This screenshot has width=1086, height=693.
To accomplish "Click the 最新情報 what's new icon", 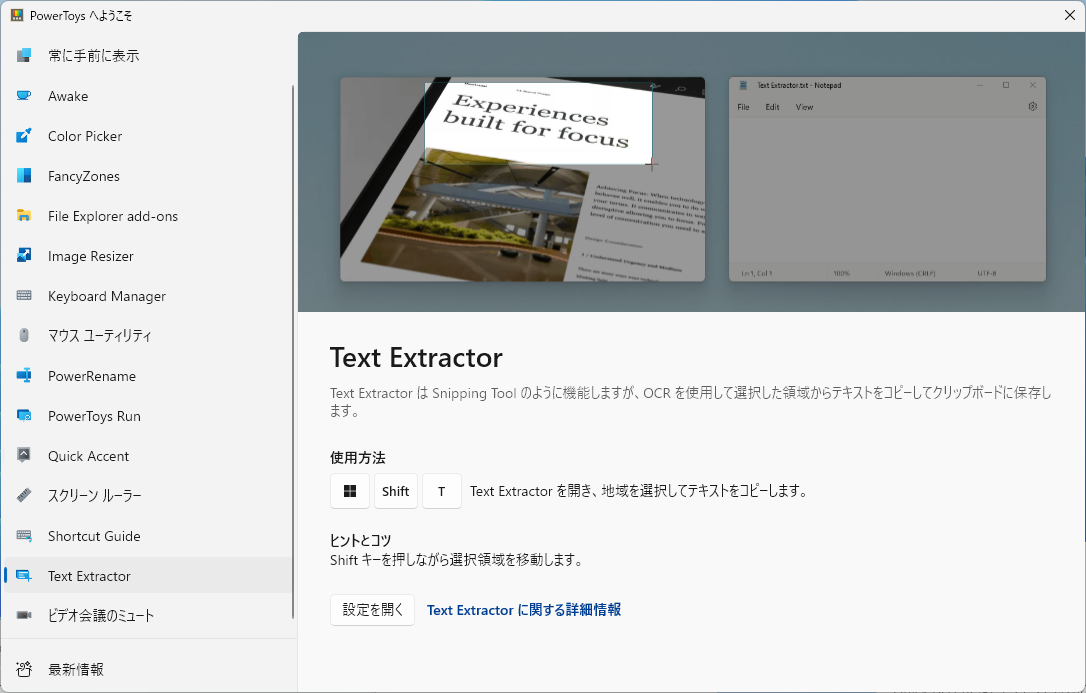I will (24, 669).
